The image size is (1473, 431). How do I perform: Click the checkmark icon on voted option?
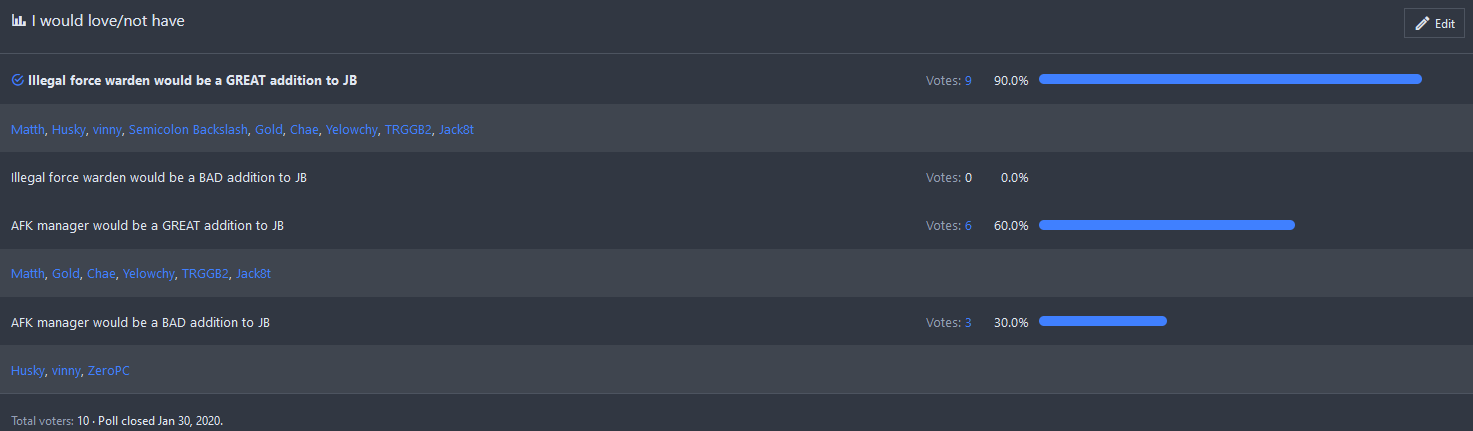pos(17,81)
